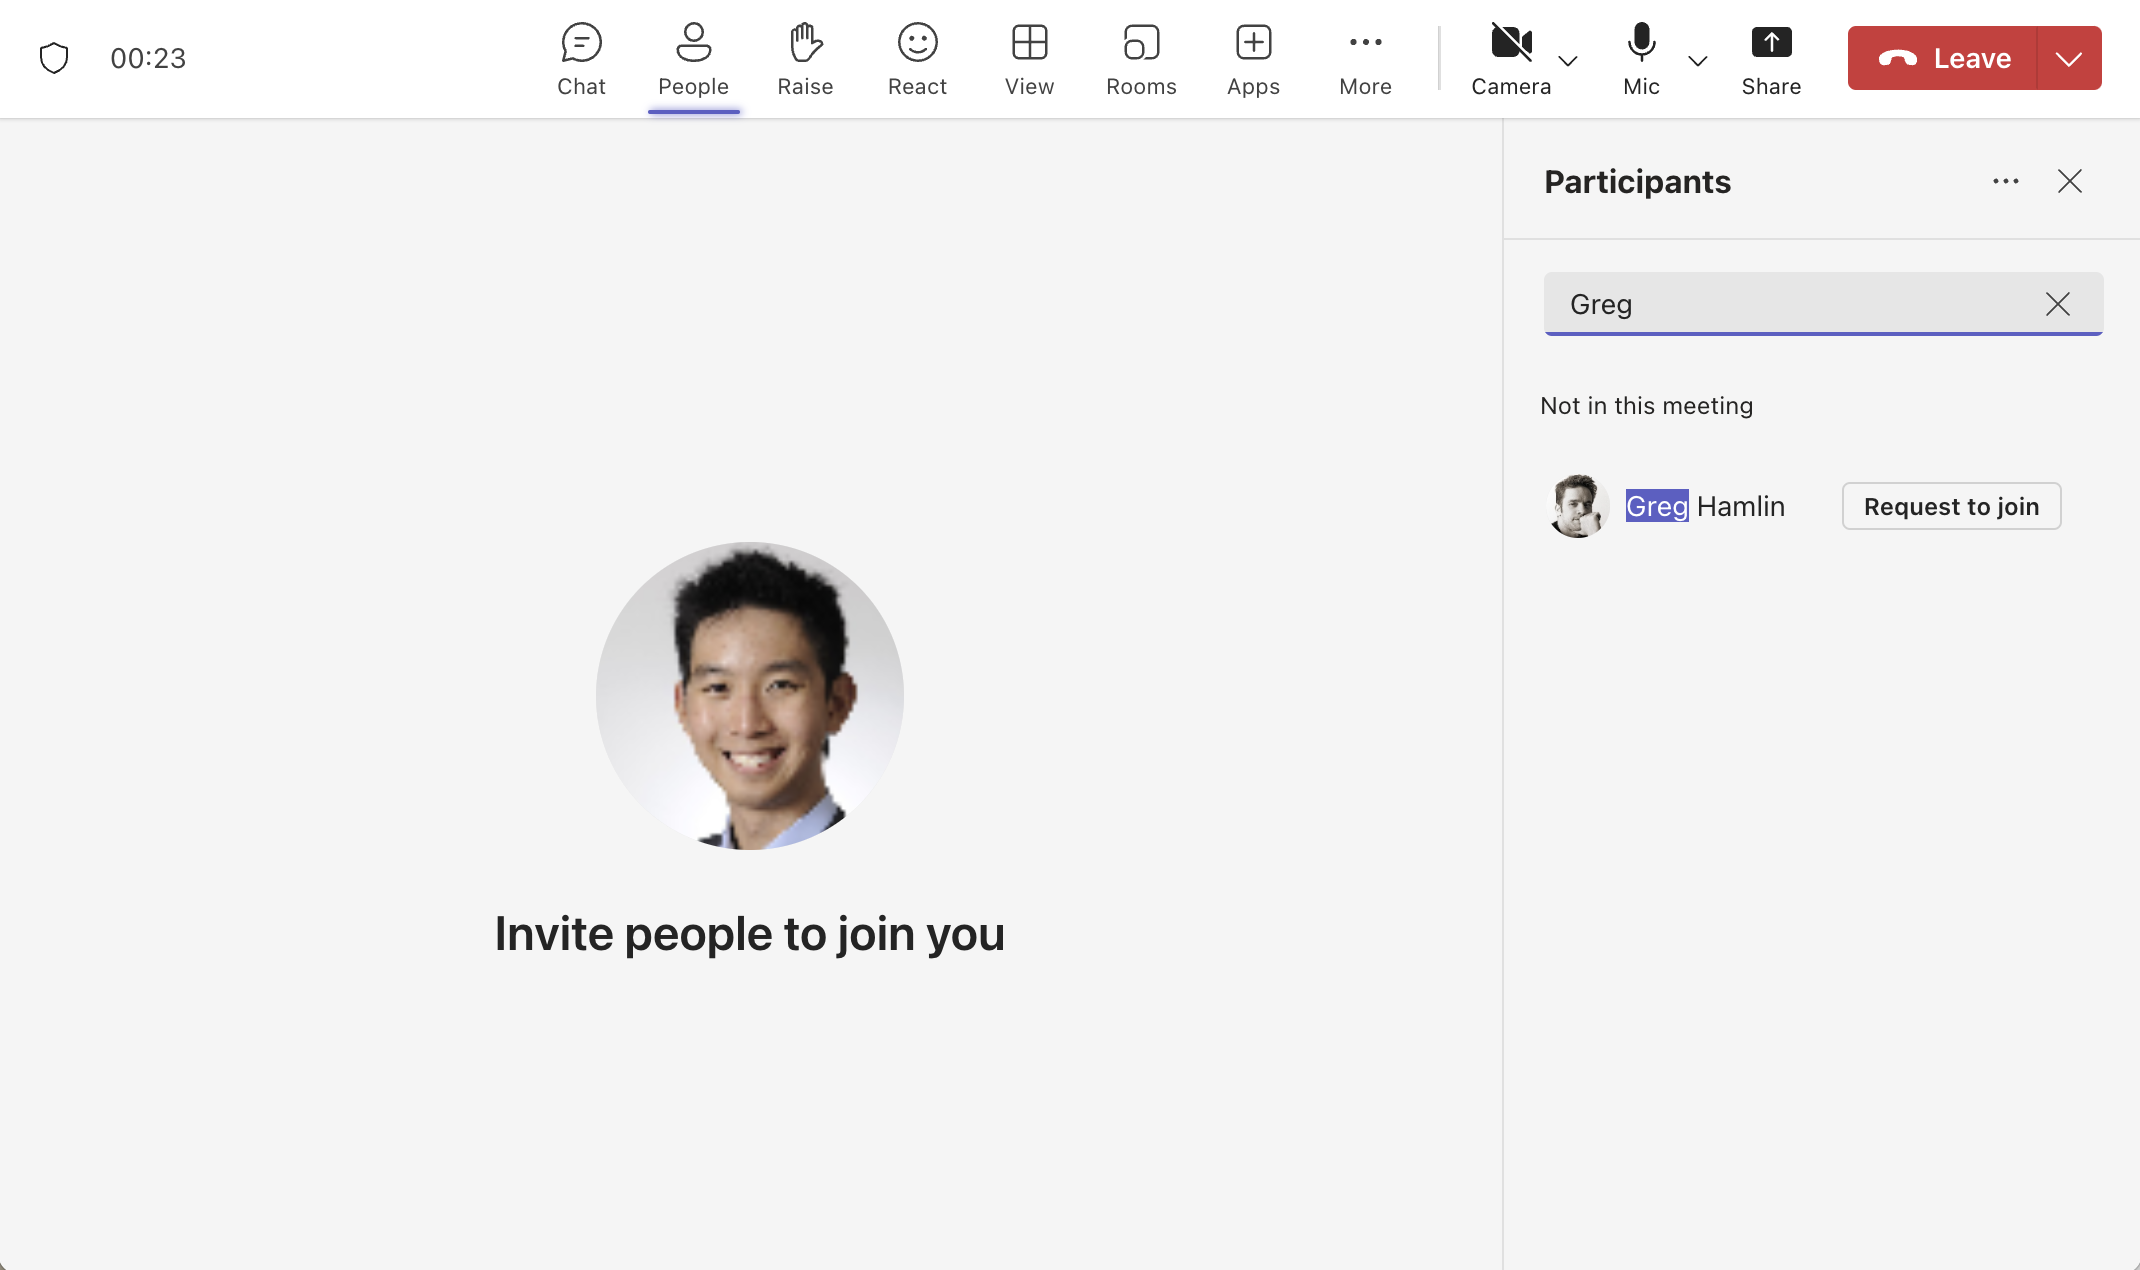Raise your hand in the meeting
2140x1270 pixels.
click(805, 59)
